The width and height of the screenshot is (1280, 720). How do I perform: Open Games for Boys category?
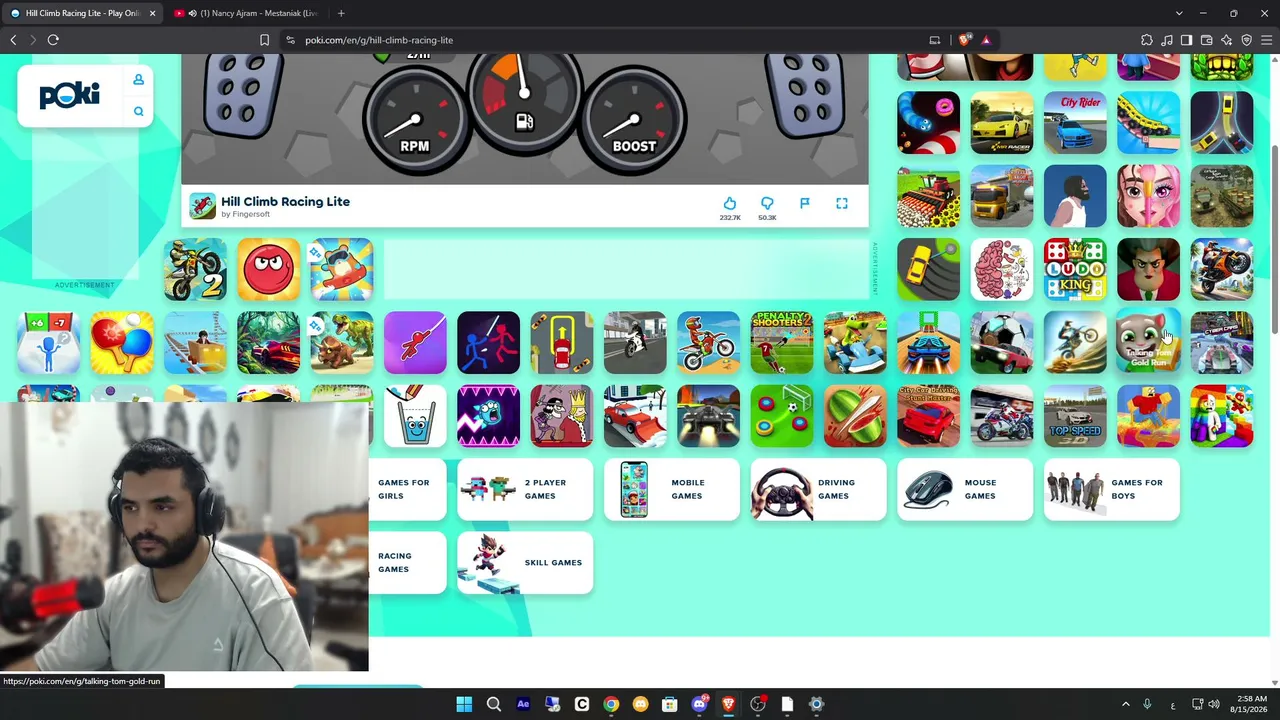(1112, 489)
